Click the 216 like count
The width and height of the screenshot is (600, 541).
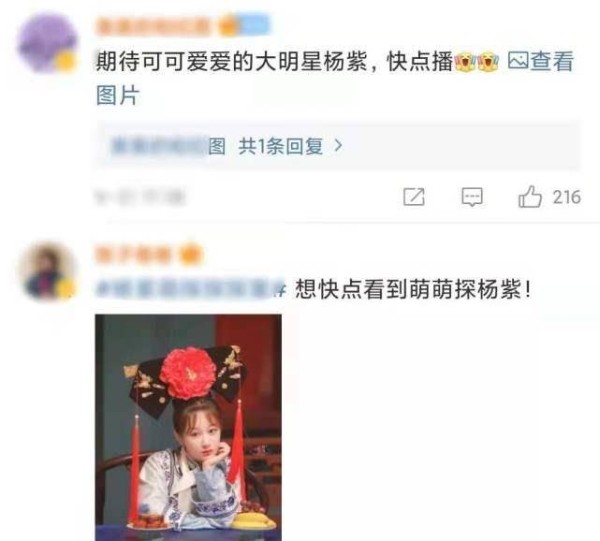point(567,197)
